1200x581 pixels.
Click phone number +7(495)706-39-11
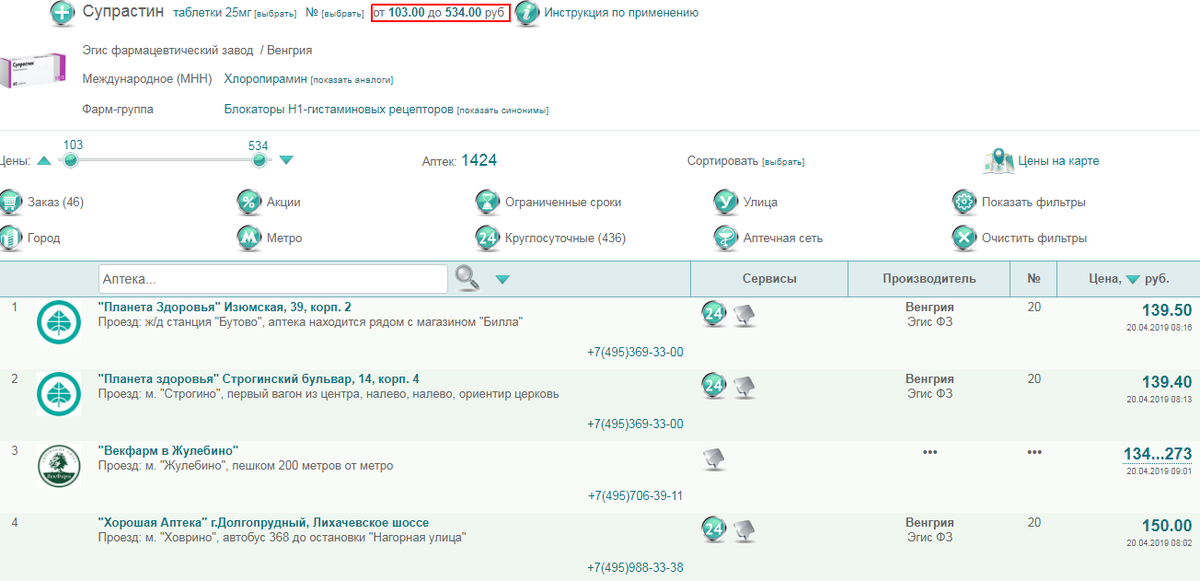click(x=636, y=495)
